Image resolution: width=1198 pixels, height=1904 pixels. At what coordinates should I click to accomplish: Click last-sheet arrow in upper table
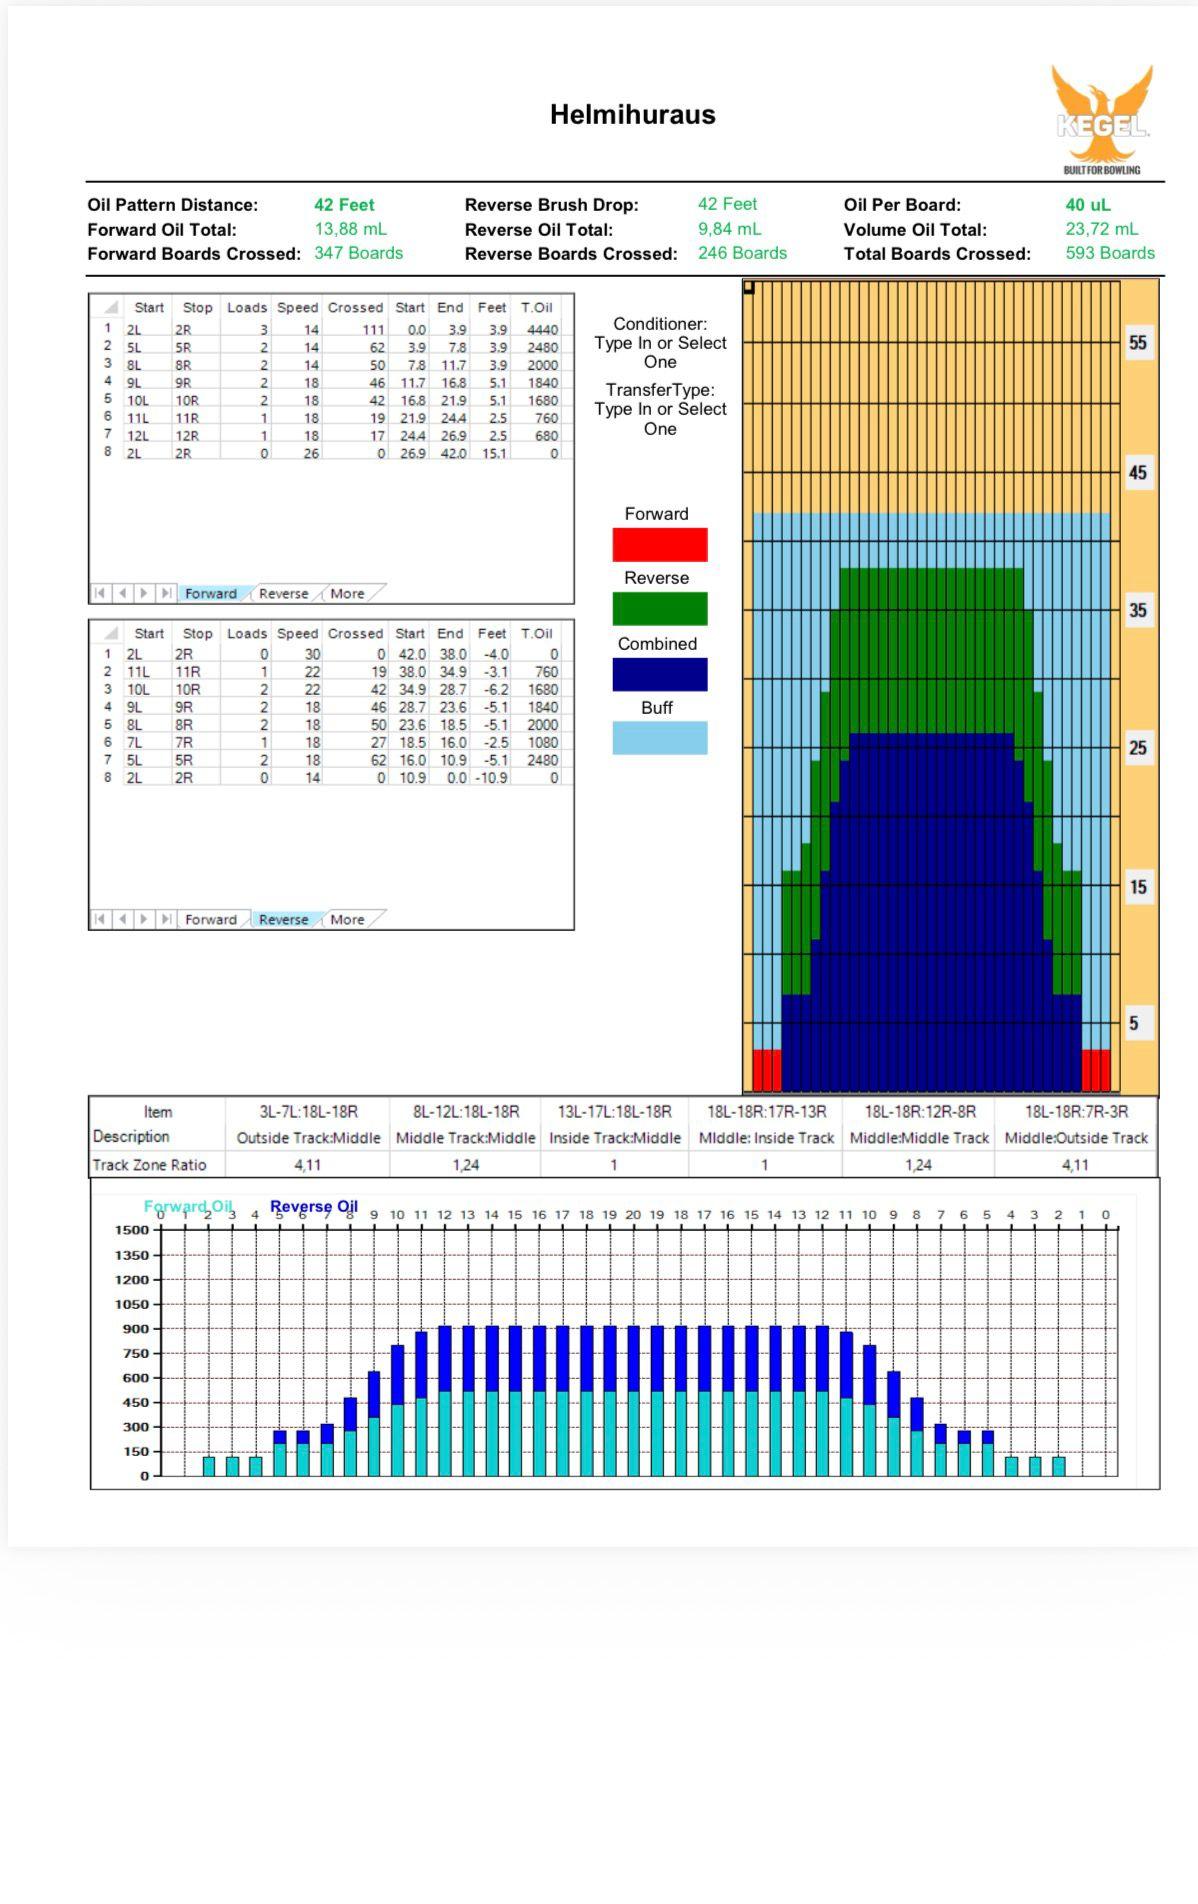[167, 593]
